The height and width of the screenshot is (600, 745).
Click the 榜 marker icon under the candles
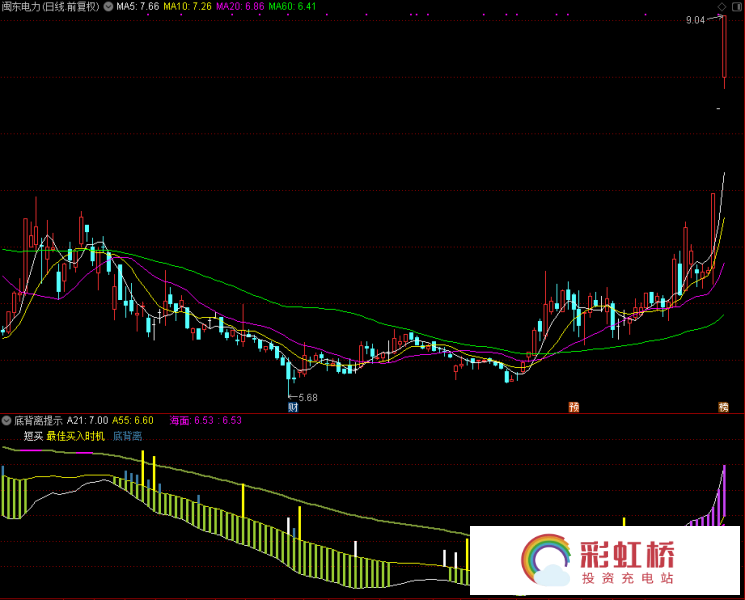coord(723,407)
